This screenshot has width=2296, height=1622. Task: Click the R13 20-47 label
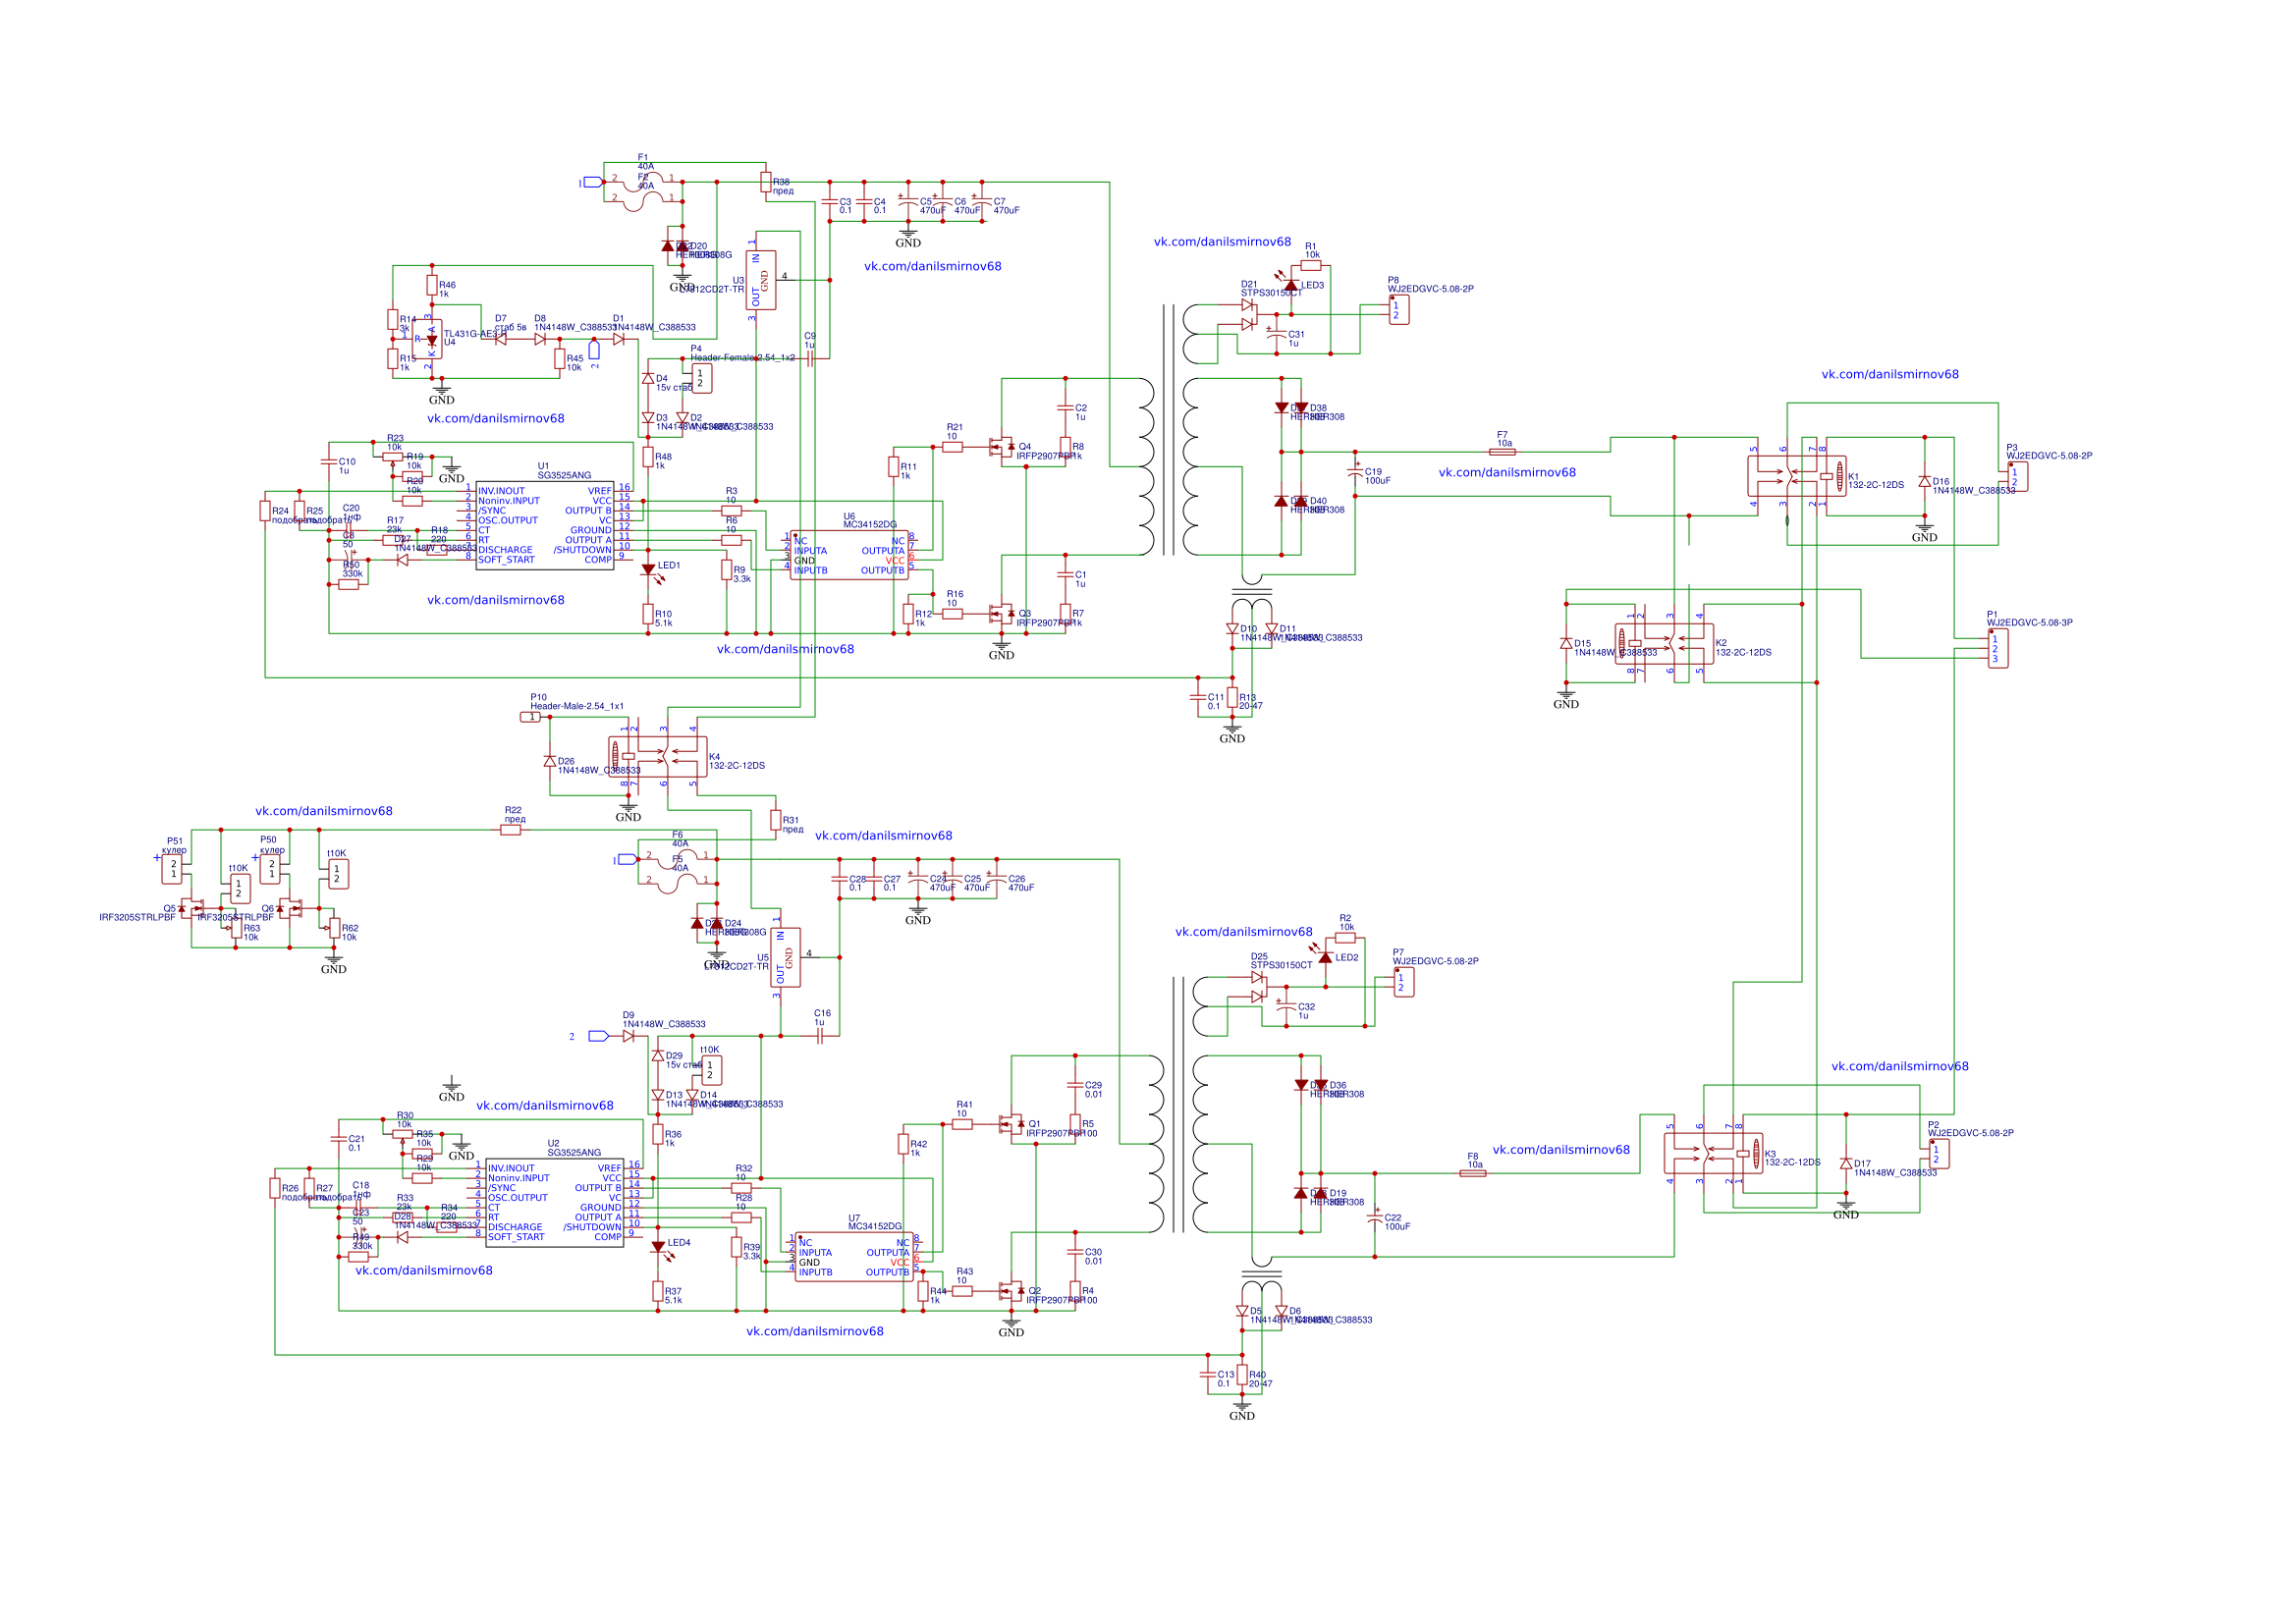coord(1251,702)
